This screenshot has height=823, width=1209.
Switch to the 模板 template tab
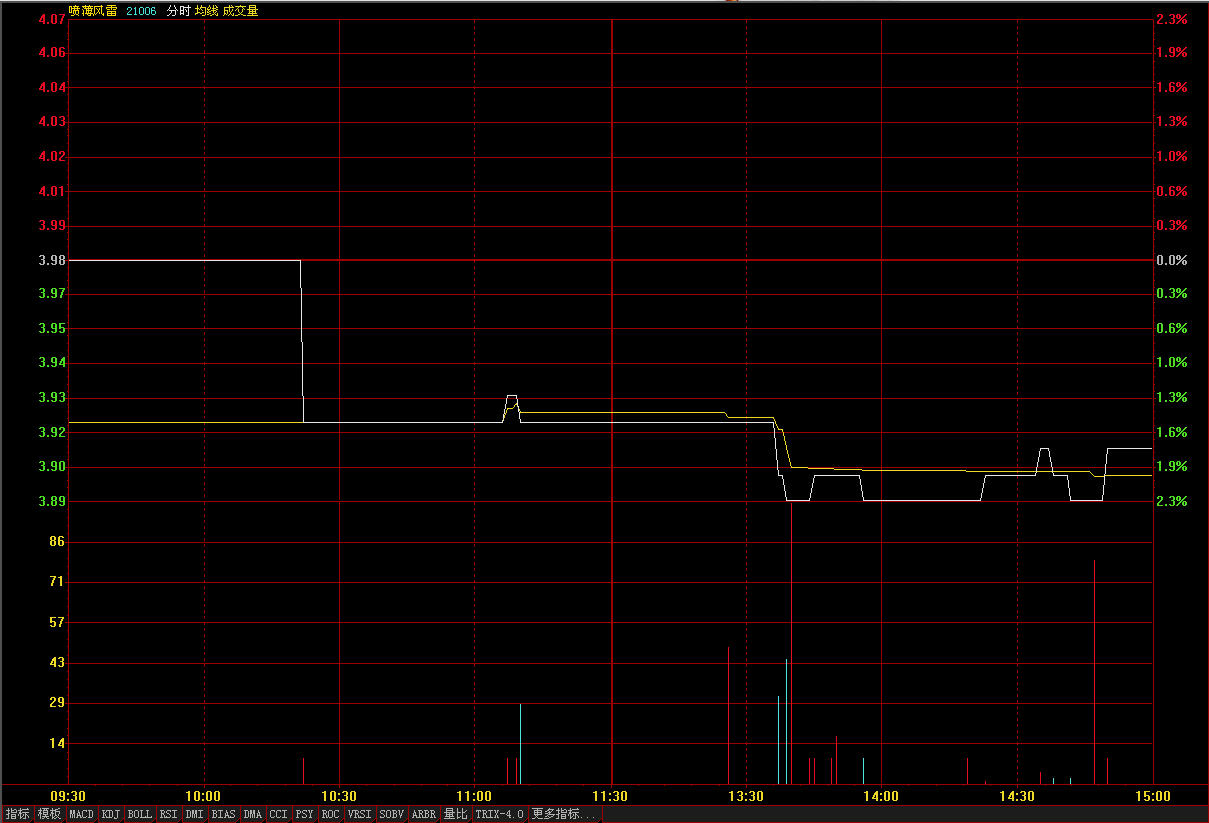click(x=49, y=814)
